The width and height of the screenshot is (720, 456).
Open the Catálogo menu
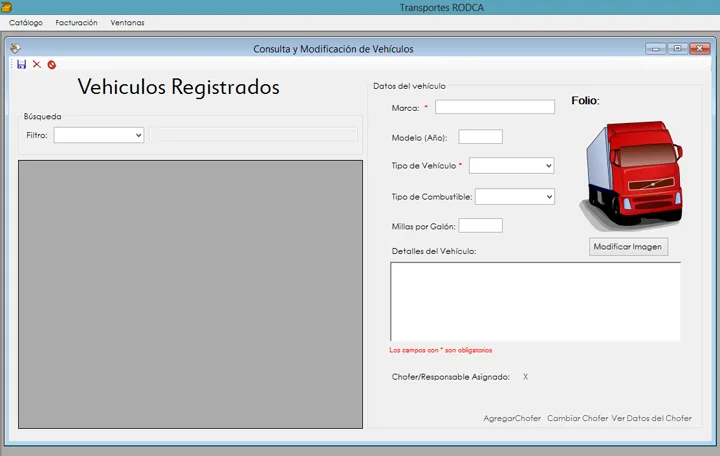[26, 23]
